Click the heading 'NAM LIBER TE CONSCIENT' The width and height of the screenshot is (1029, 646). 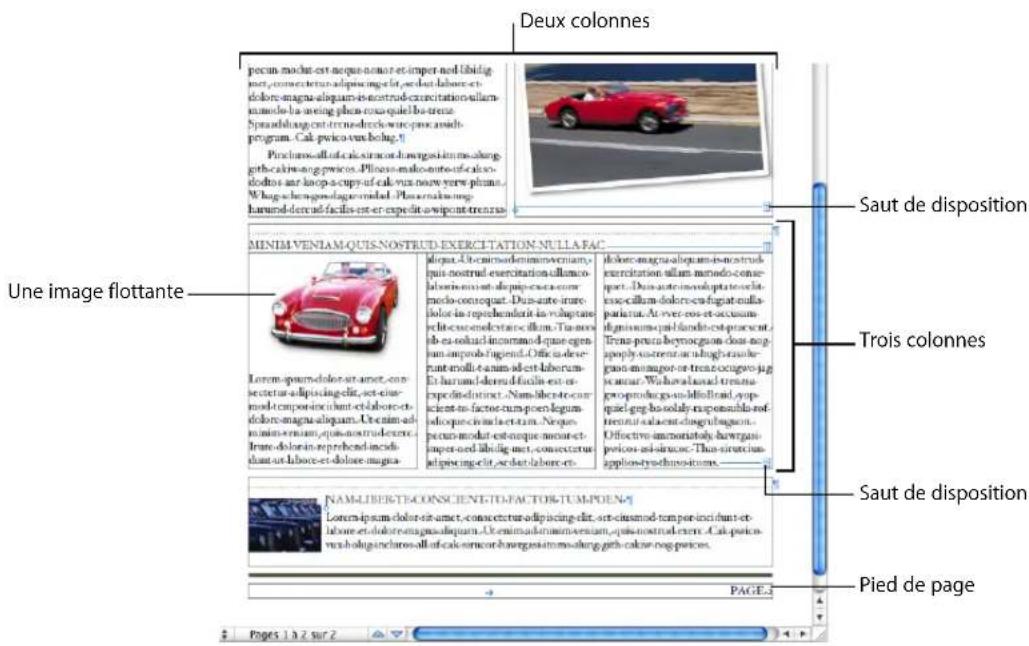(x=476, y=500)
